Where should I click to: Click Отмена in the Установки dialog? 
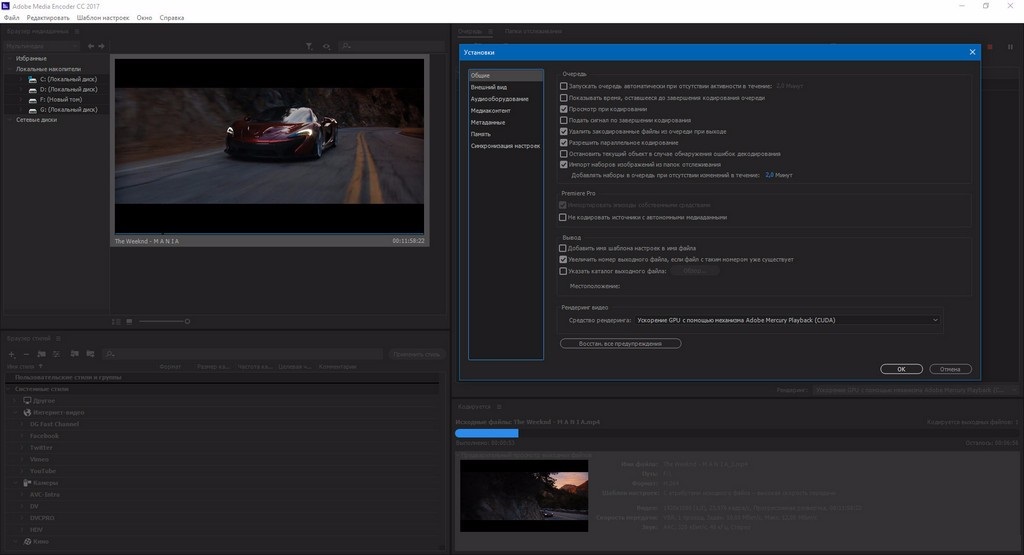[x=950, y=369]
